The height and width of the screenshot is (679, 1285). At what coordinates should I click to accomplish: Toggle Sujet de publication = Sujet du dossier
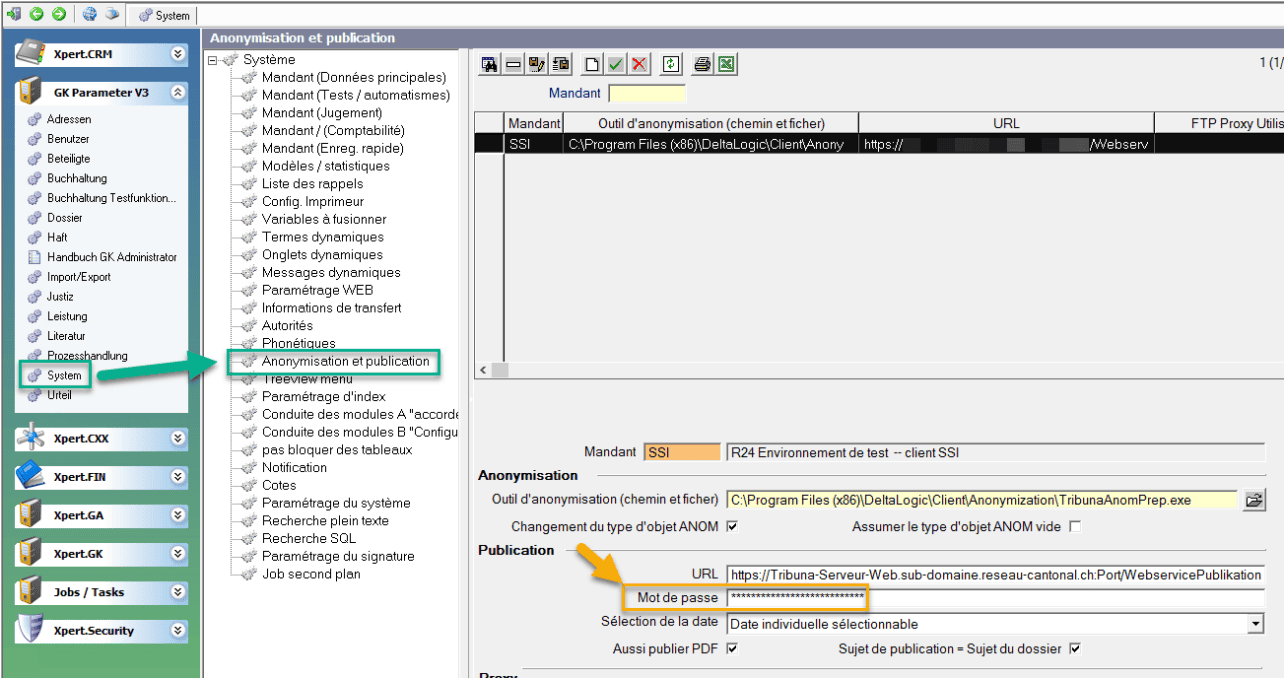[1075, 649]
